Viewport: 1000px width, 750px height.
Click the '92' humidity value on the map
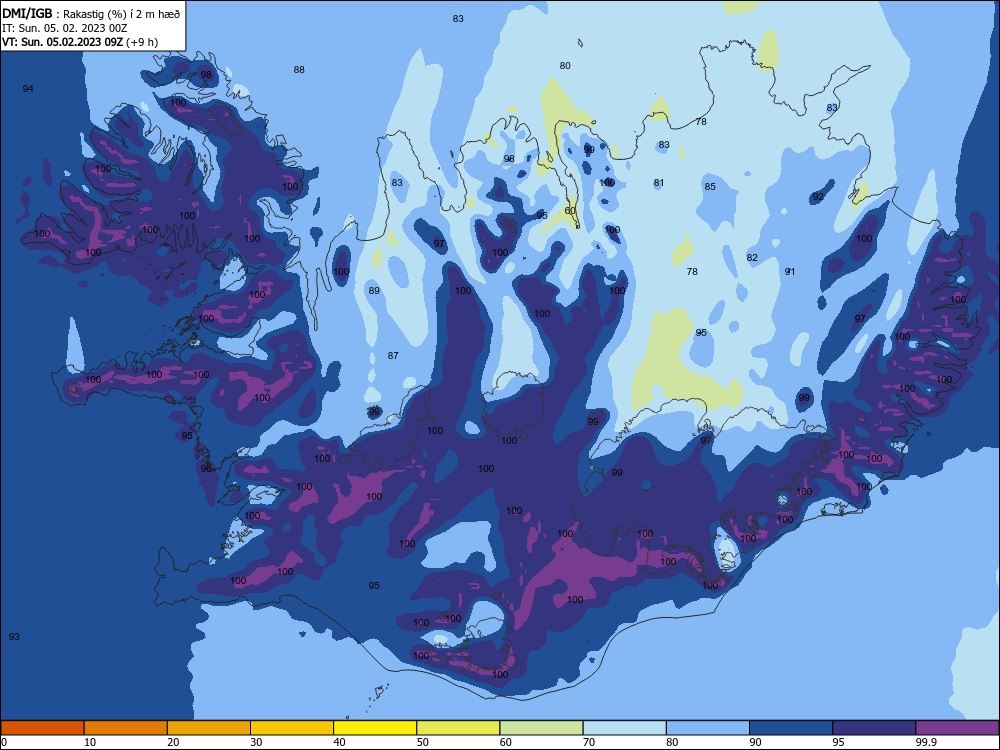(x=818, y=196)
